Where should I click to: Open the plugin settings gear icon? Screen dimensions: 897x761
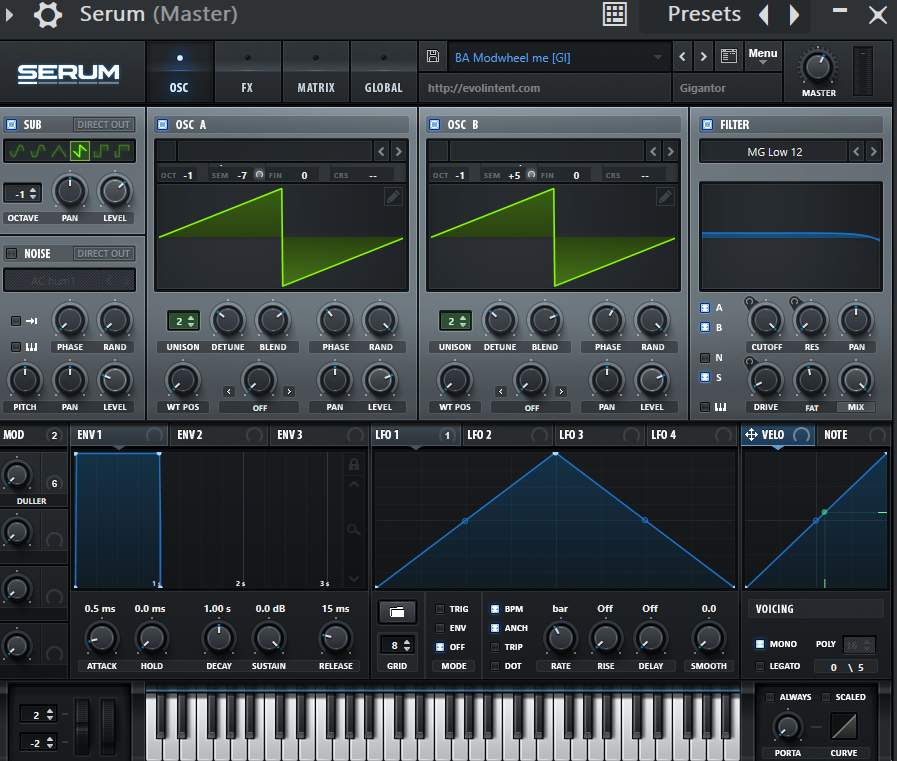tap(48, 14)
